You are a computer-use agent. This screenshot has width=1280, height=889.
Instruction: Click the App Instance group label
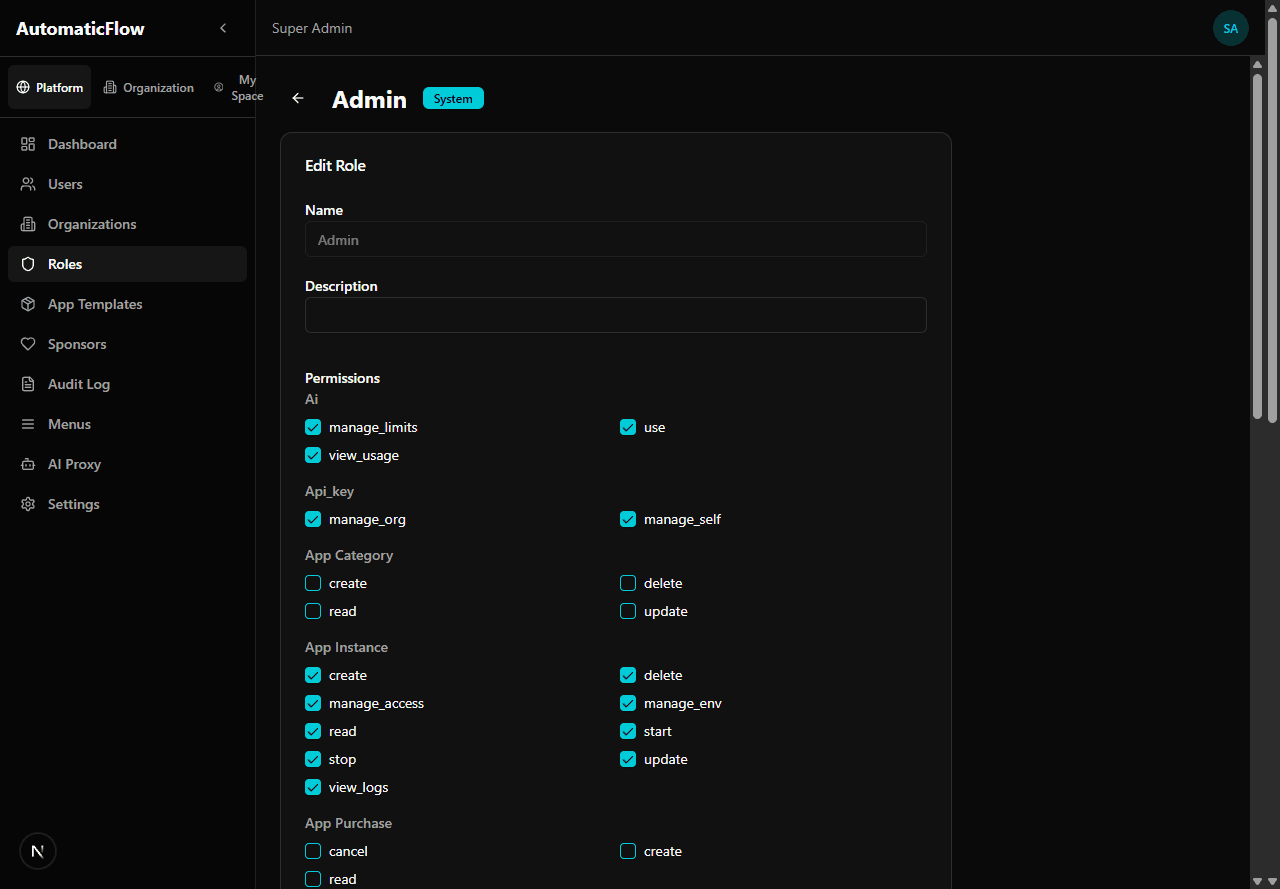pos(346,647)
